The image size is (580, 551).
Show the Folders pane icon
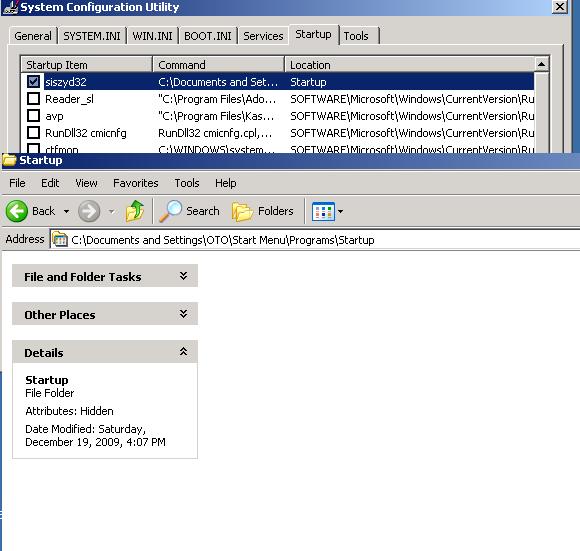tap(242, 212)
